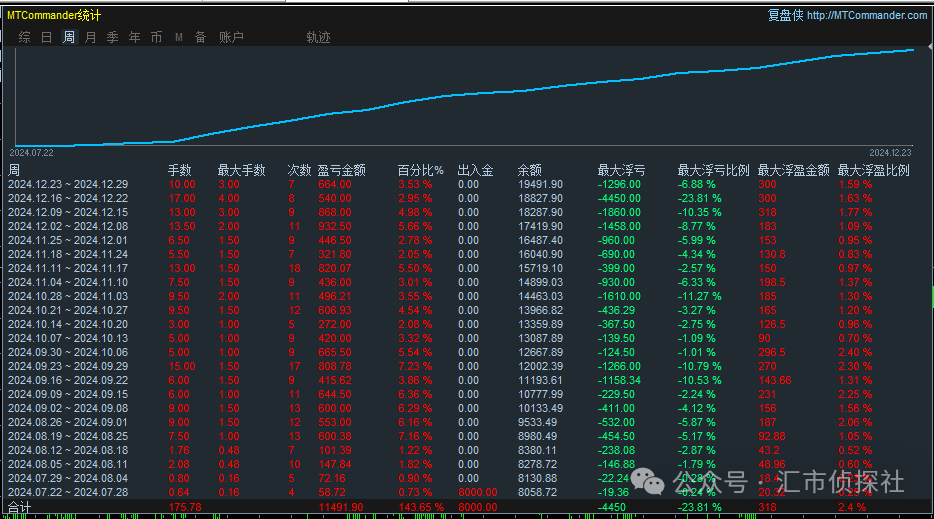The width and height of the screenshot is (934, 519).
Task: Select week row 2024.10.14 ~ 2024.10.20
Action: click(x=467, y=325)
